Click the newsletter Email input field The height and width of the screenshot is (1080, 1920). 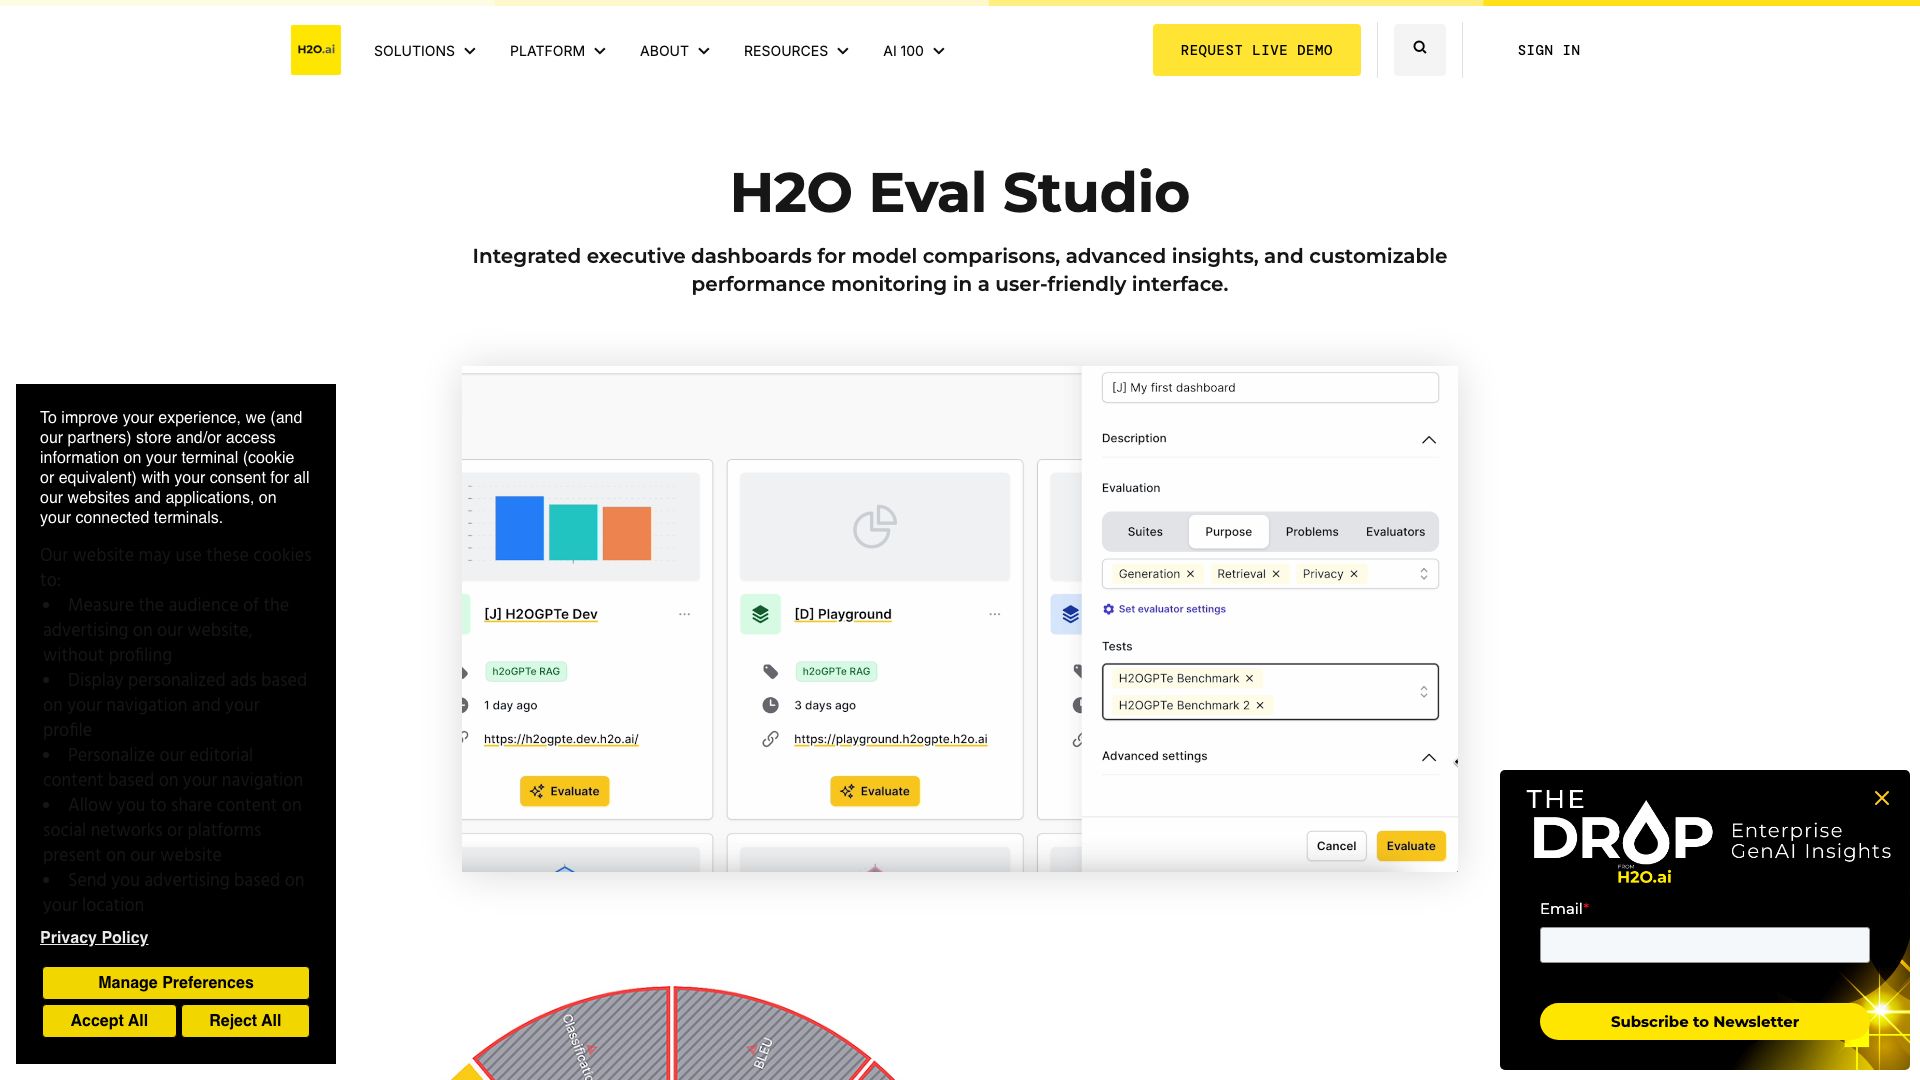click(1704, 945)
